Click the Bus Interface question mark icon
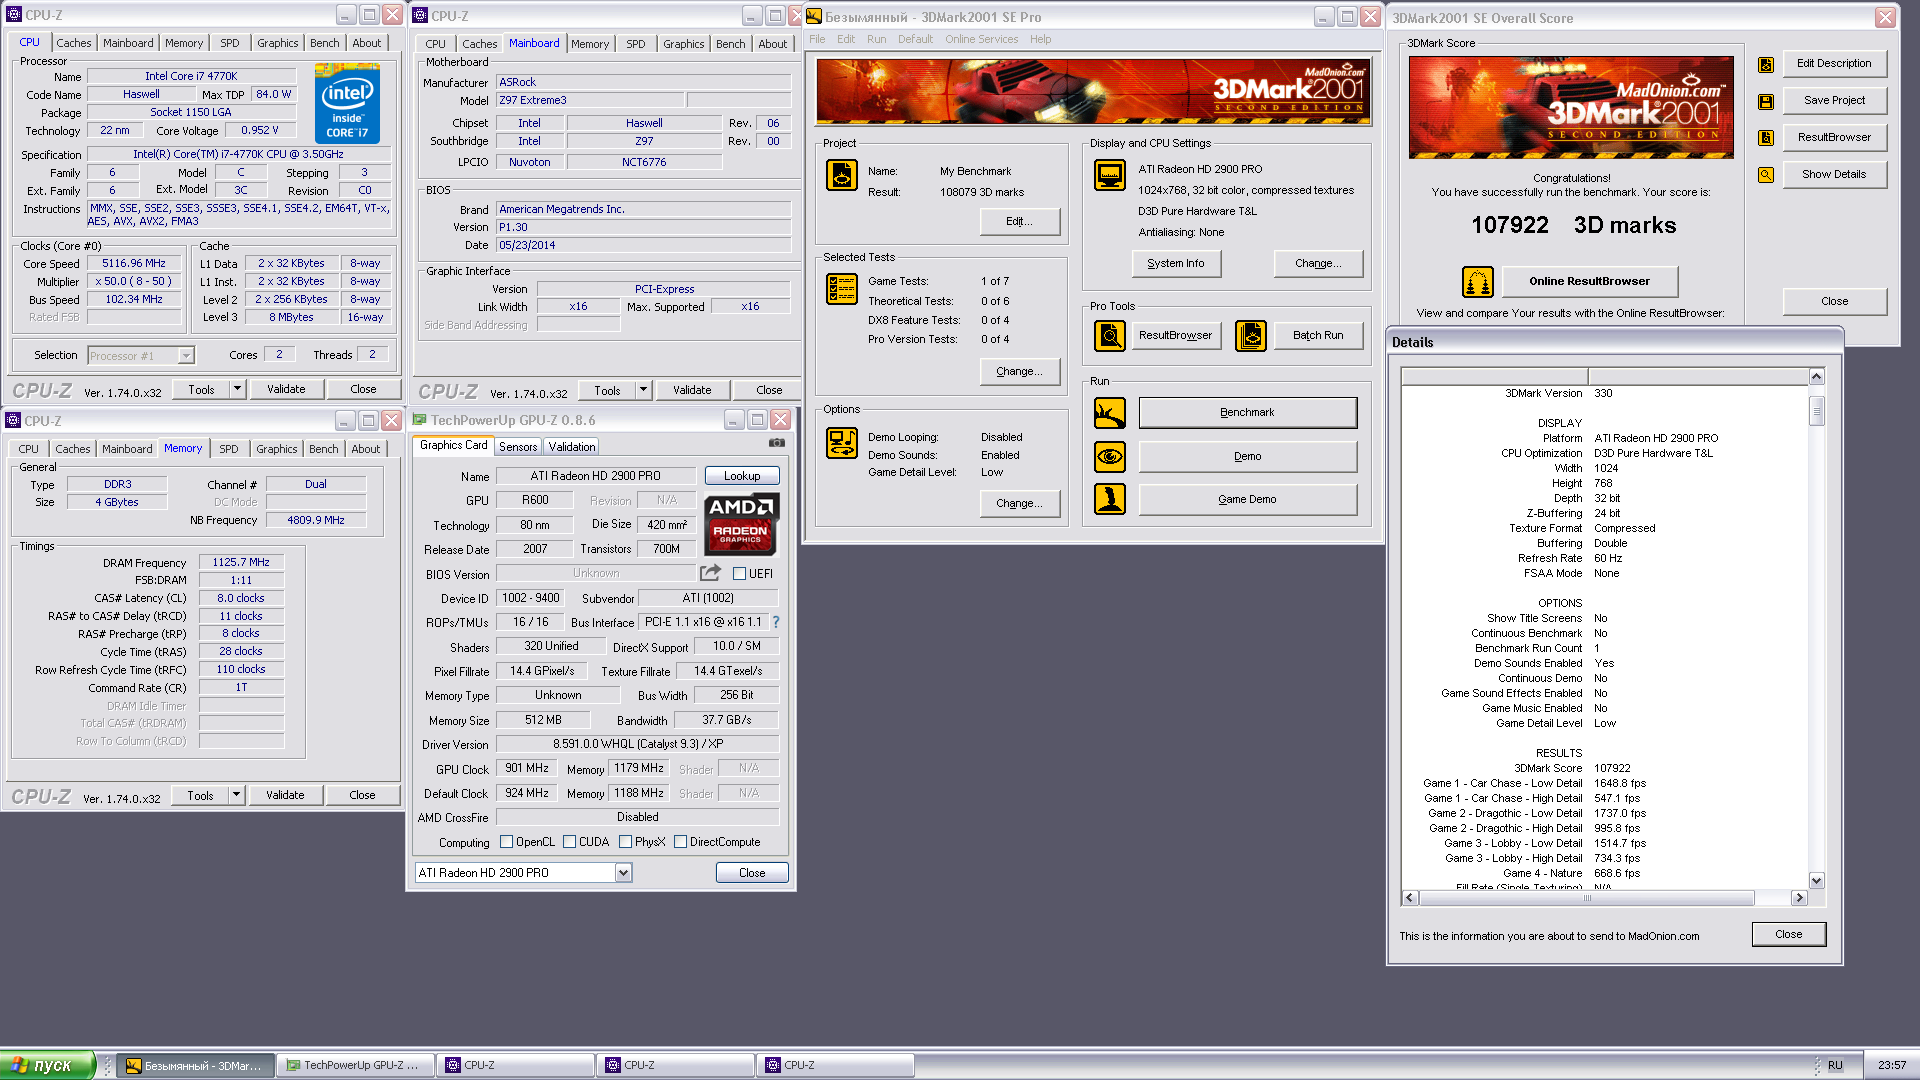Image resolution: width=1920 pixels, height=1080 pixels. click(x=776, y=622)
